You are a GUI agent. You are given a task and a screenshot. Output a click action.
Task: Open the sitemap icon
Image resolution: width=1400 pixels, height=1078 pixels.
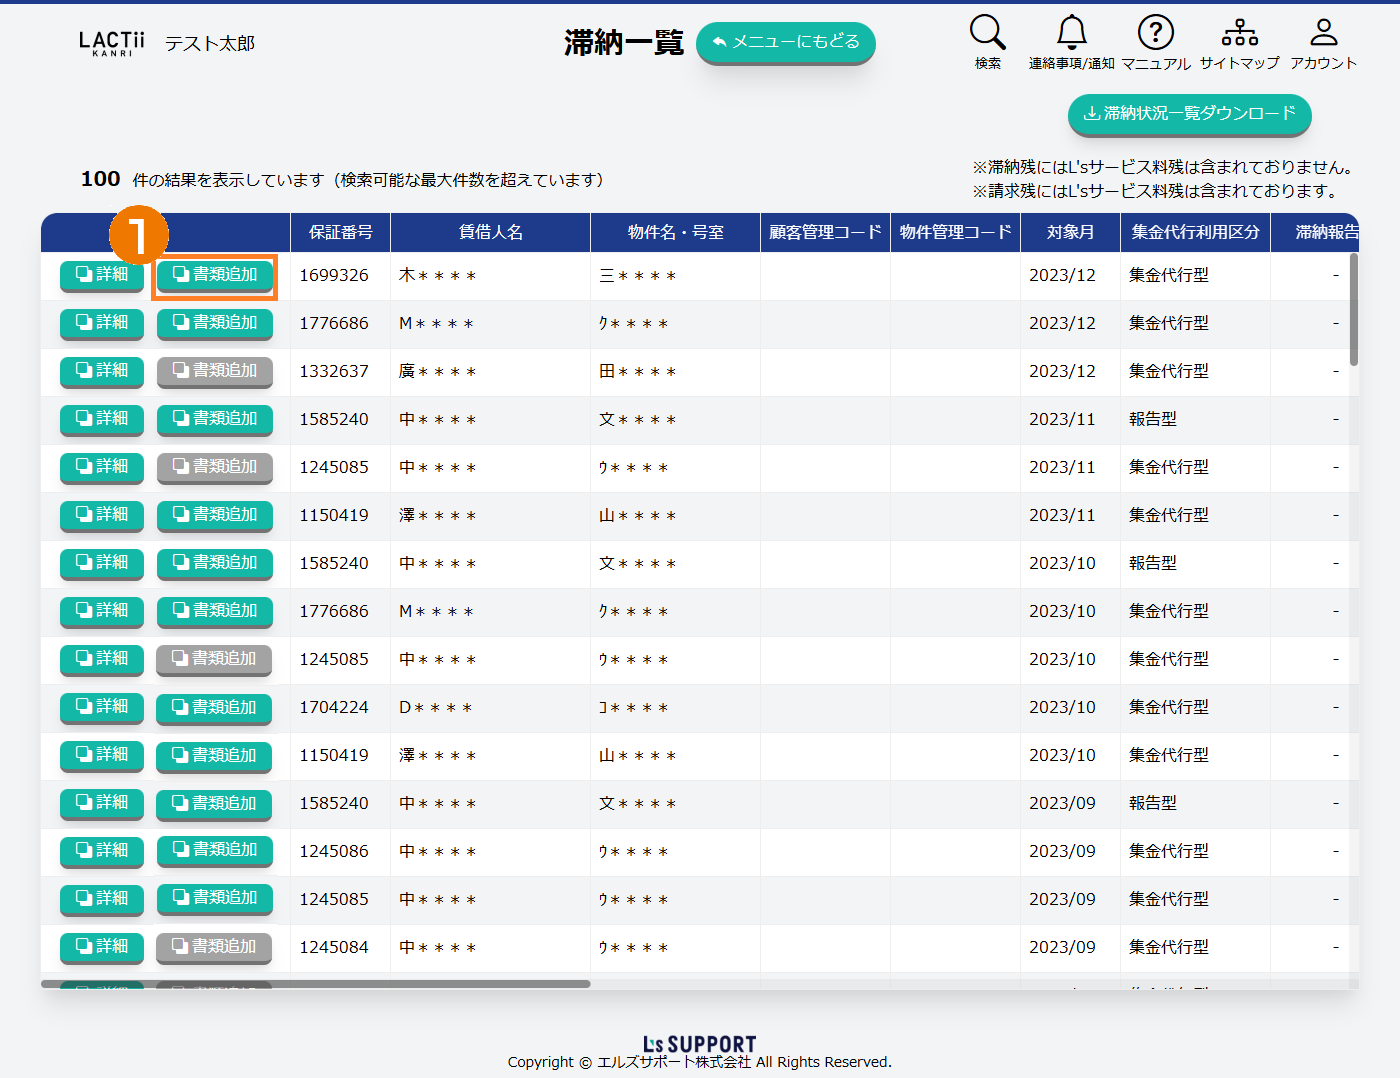click(1239, 33)
